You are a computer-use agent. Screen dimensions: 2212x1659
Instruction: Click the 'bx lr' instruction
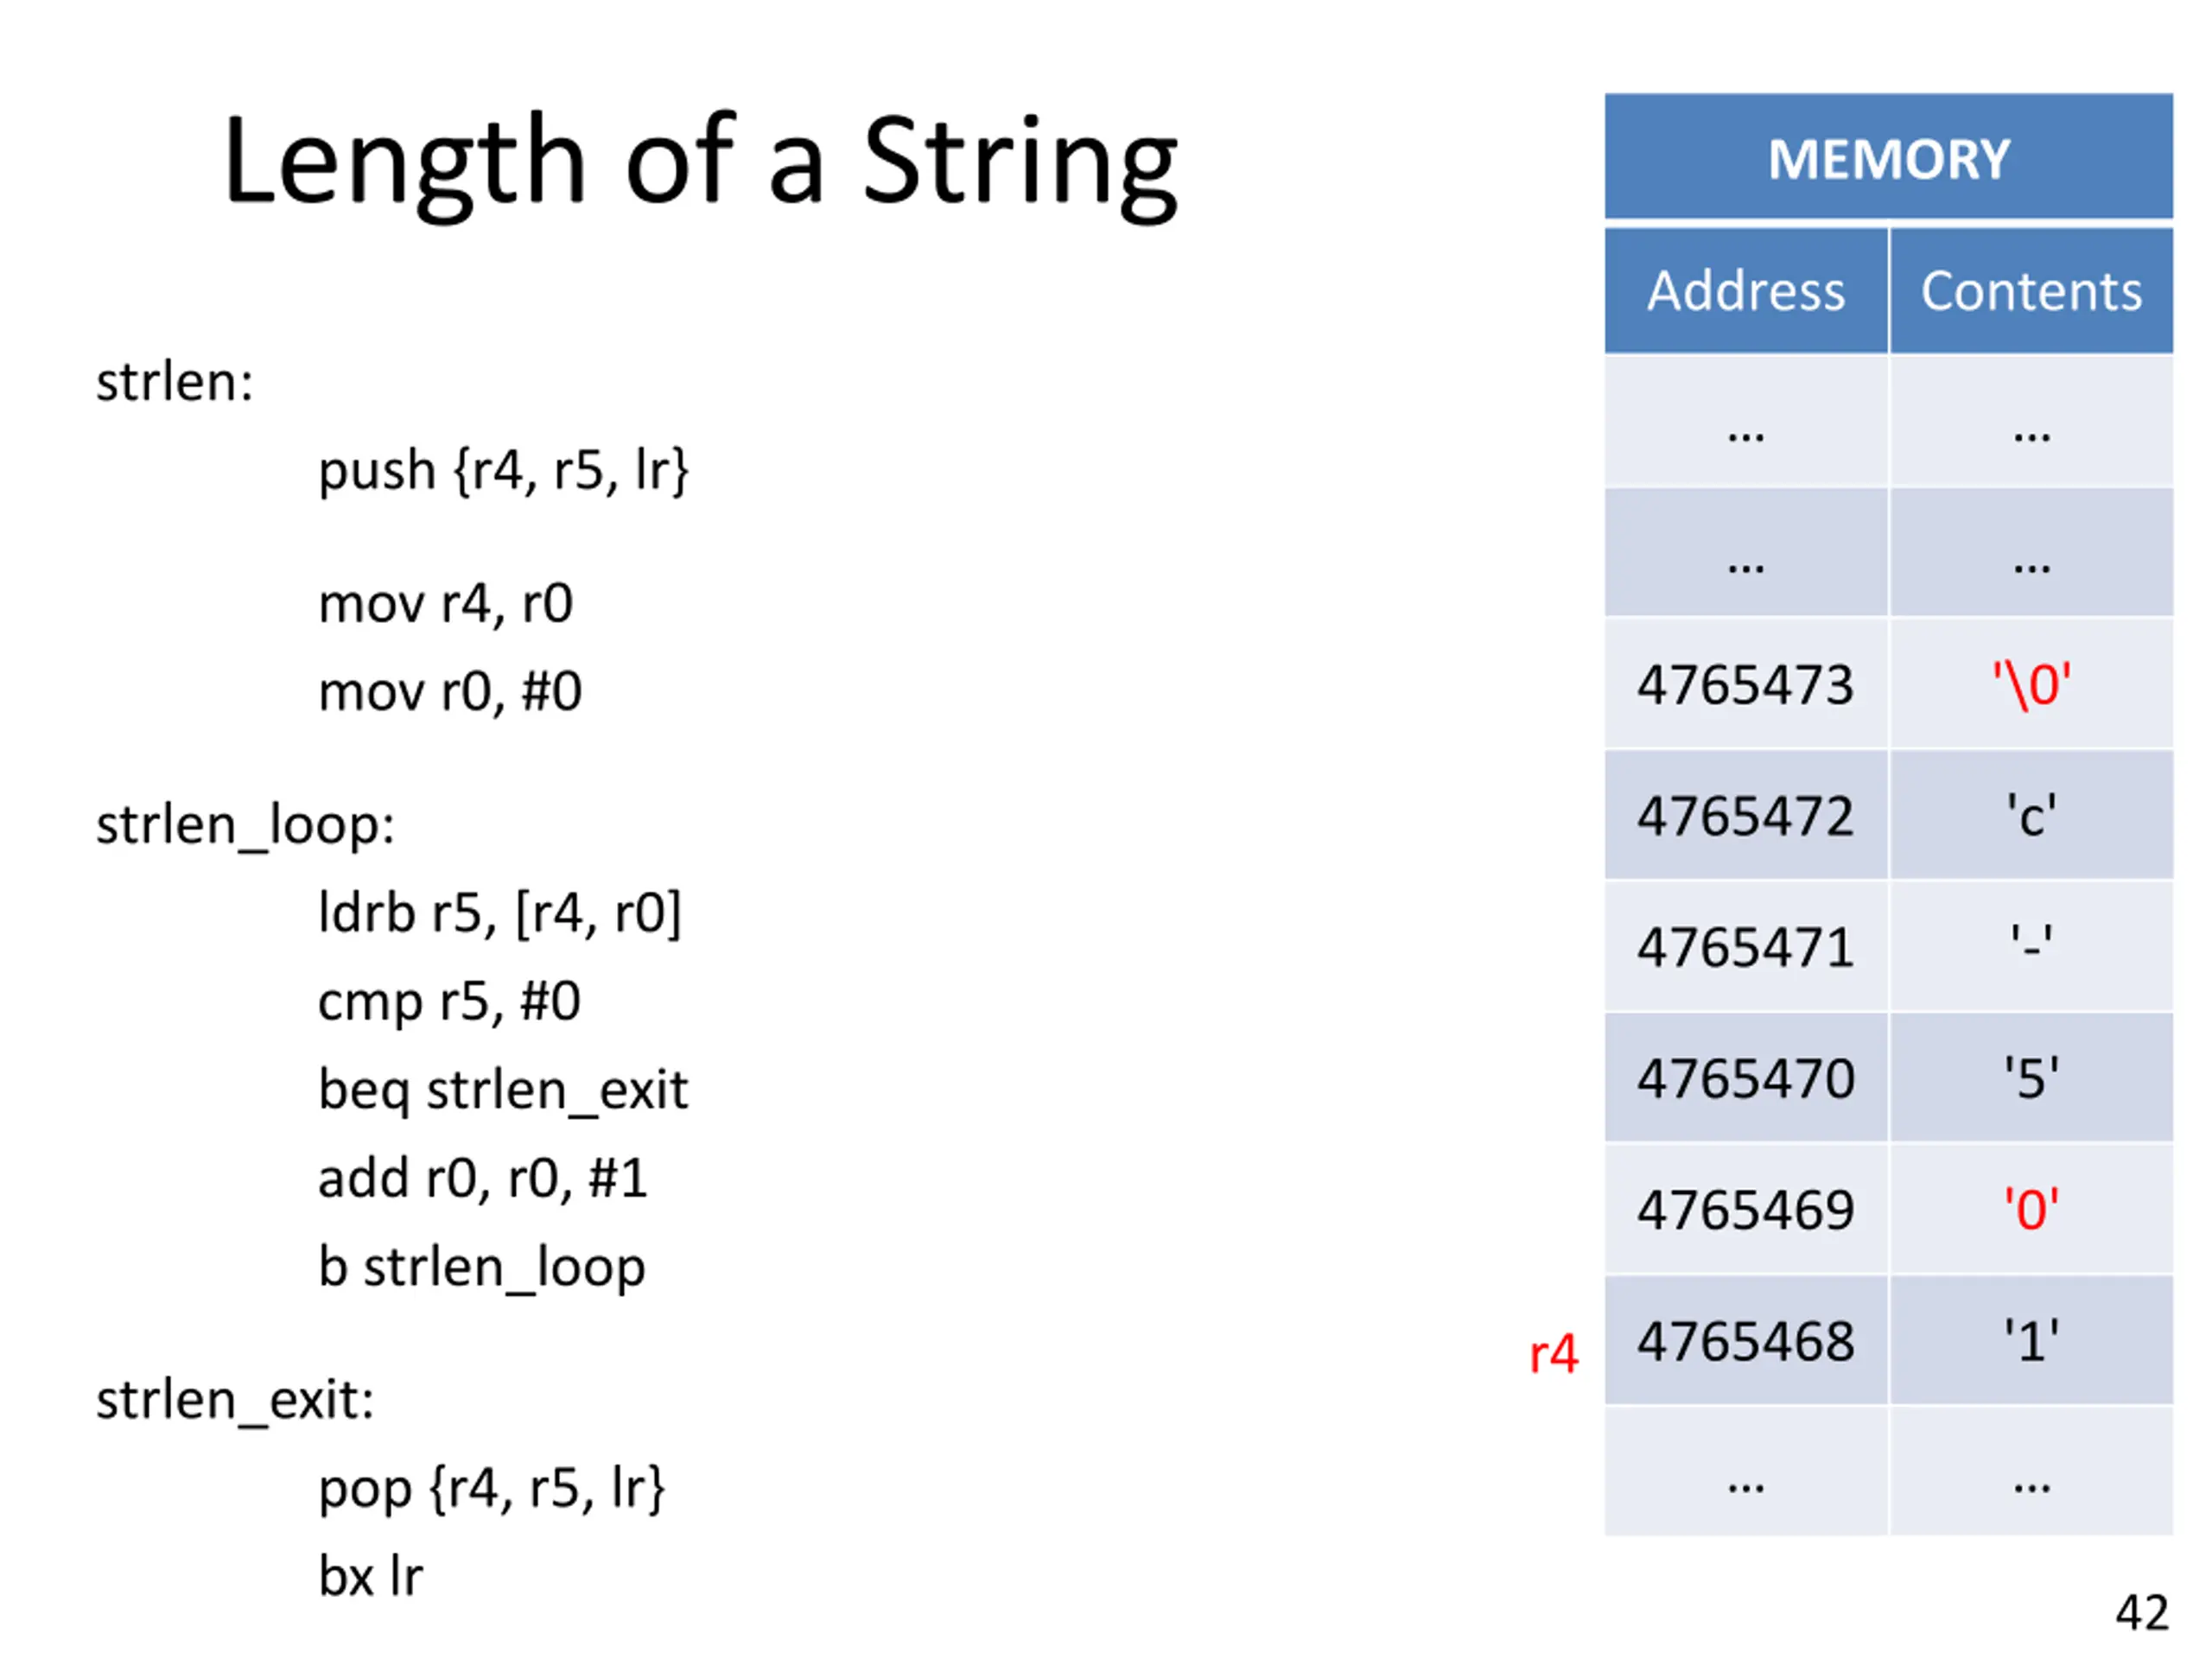(x=370, y=1576)
